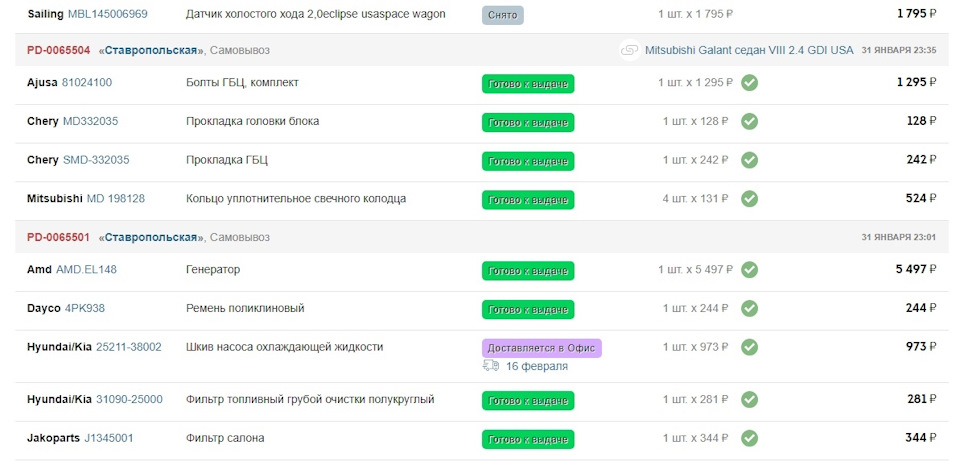Viewport: 960px width, 466px height.
Task: Open order PD-0065501
Action: click(x=58, y=238)
